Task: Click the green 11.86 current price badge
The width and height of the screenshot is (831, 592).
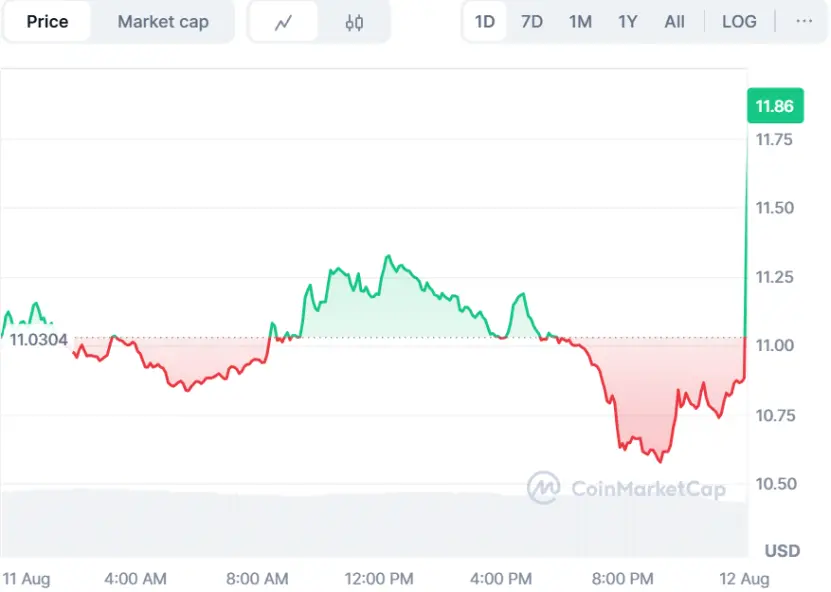Action: tap(775, 106)
